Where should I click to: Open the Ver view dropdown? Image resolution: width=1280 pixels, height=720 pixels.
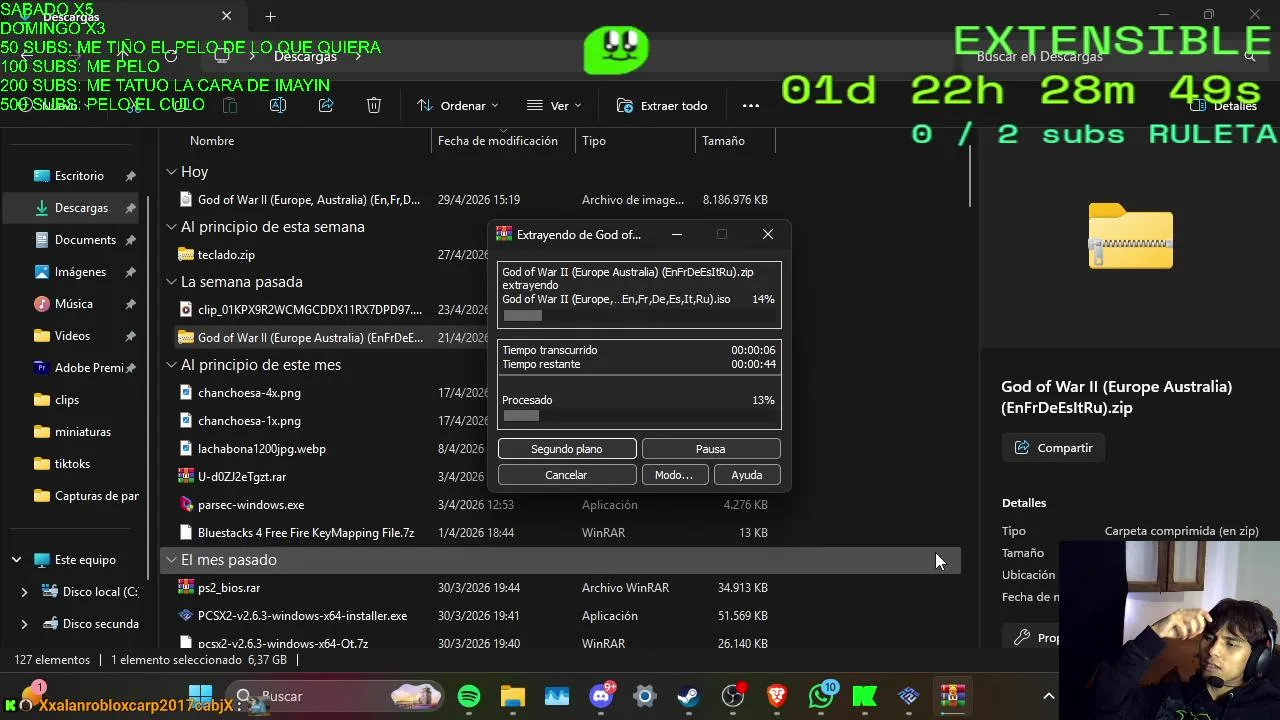pyautogui.click(x=554, y=105)
